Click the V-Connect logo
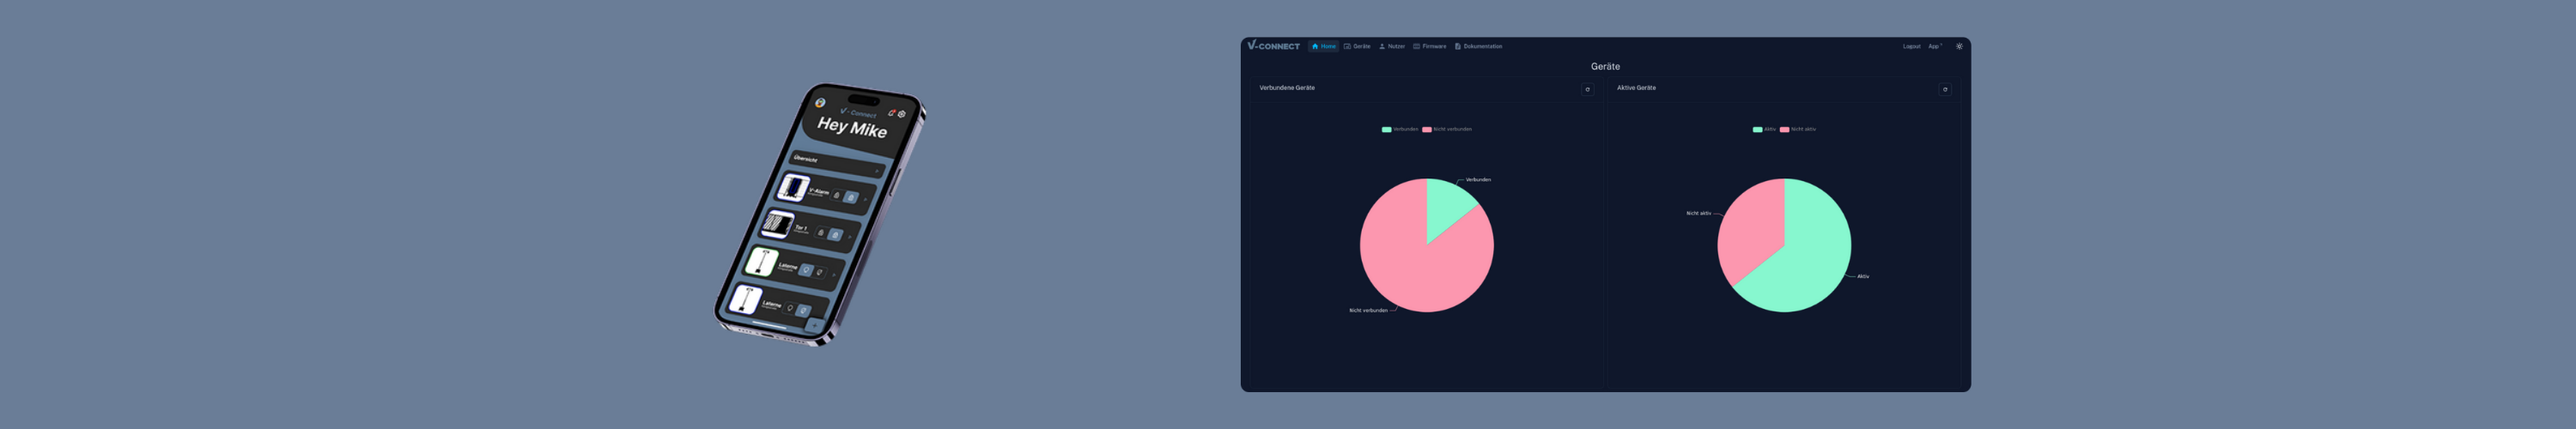 [x=1273, y=46]
